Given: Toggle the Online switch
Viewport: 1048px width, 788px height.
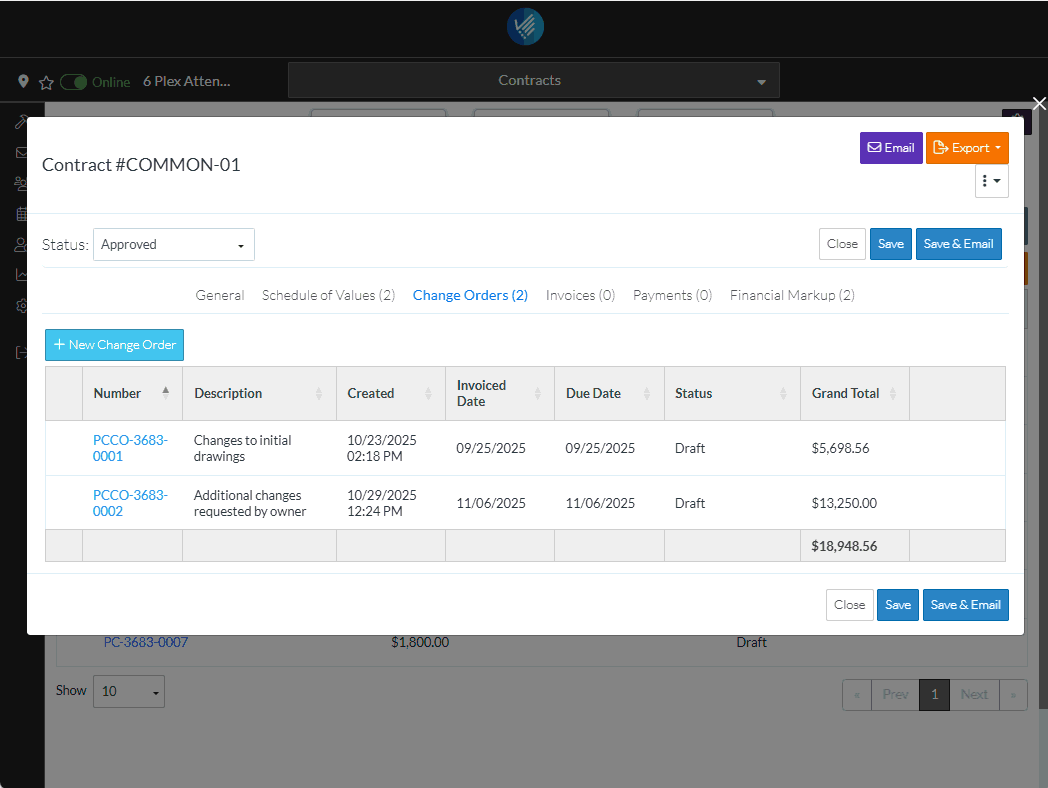Looking at the screenshot, I should click(74, 82).
